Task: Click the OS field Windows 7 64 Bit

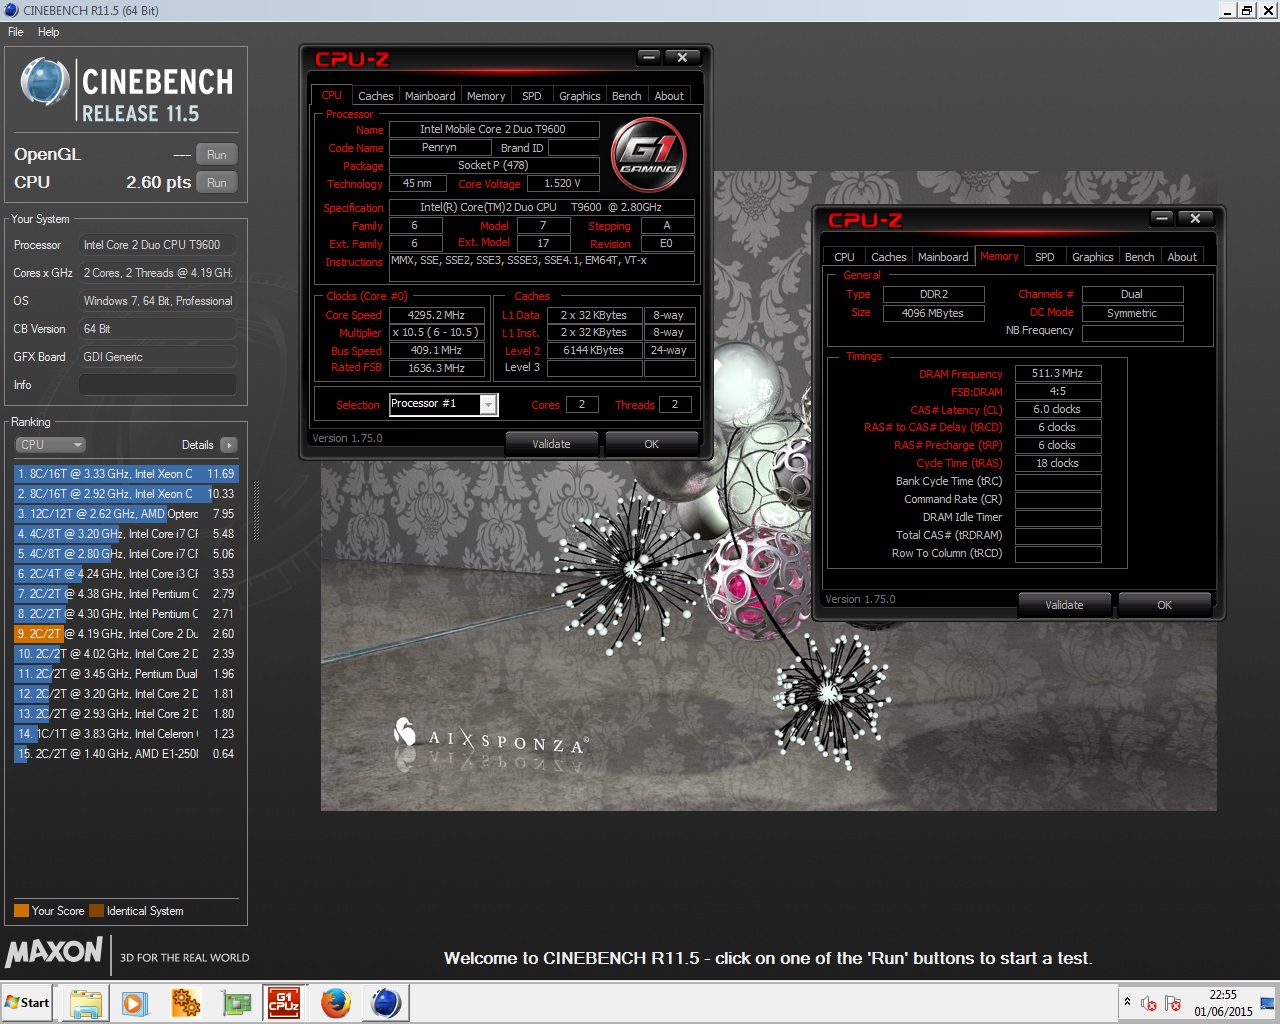Action: (x=158, y=301)
